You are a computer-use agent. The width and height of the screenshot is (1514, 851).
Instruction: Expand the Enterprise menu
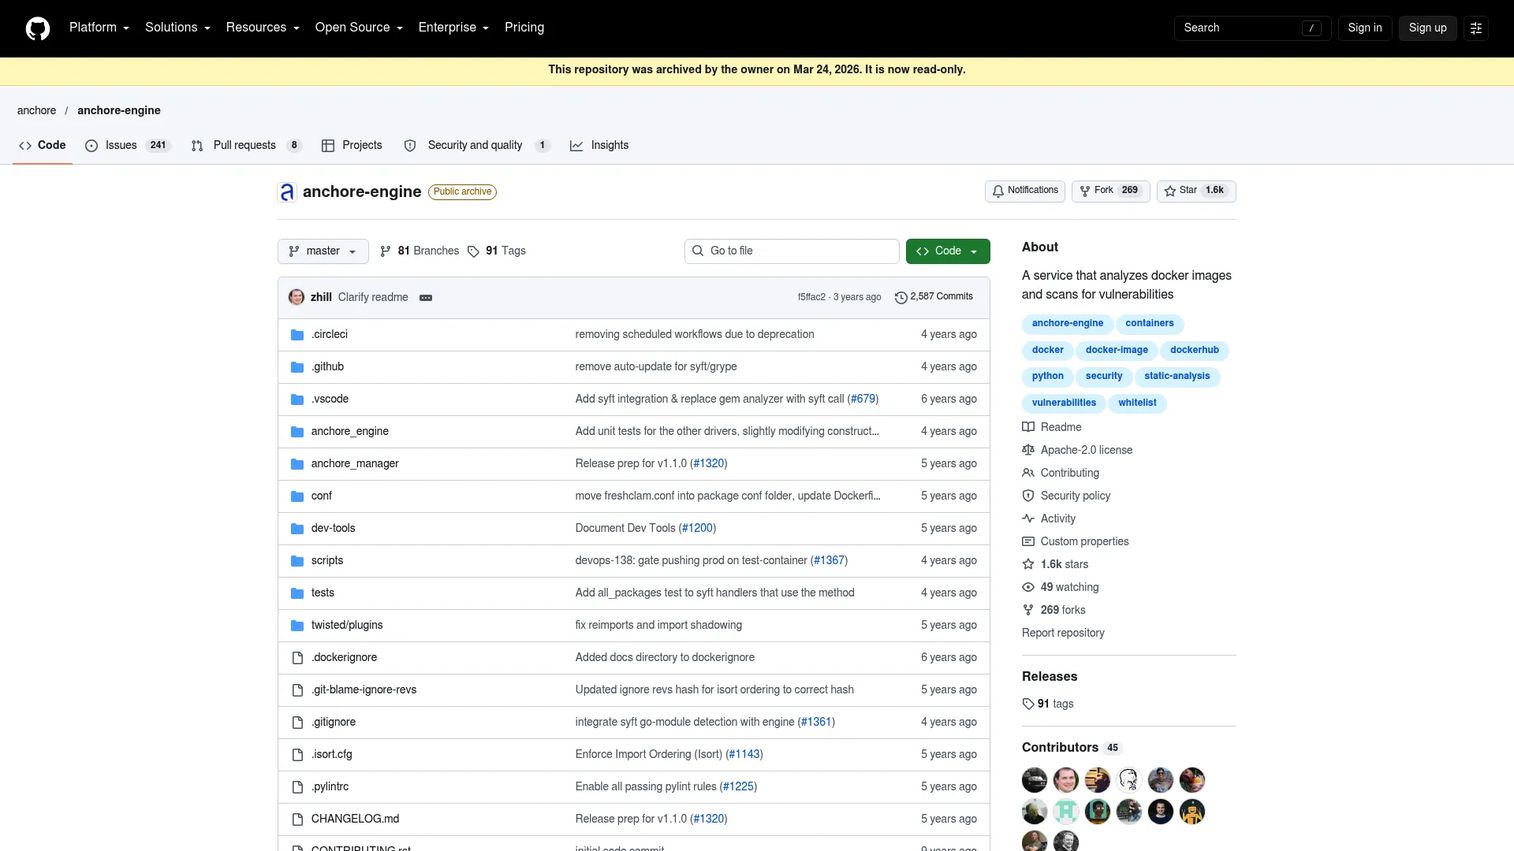[x=453, y=28]
